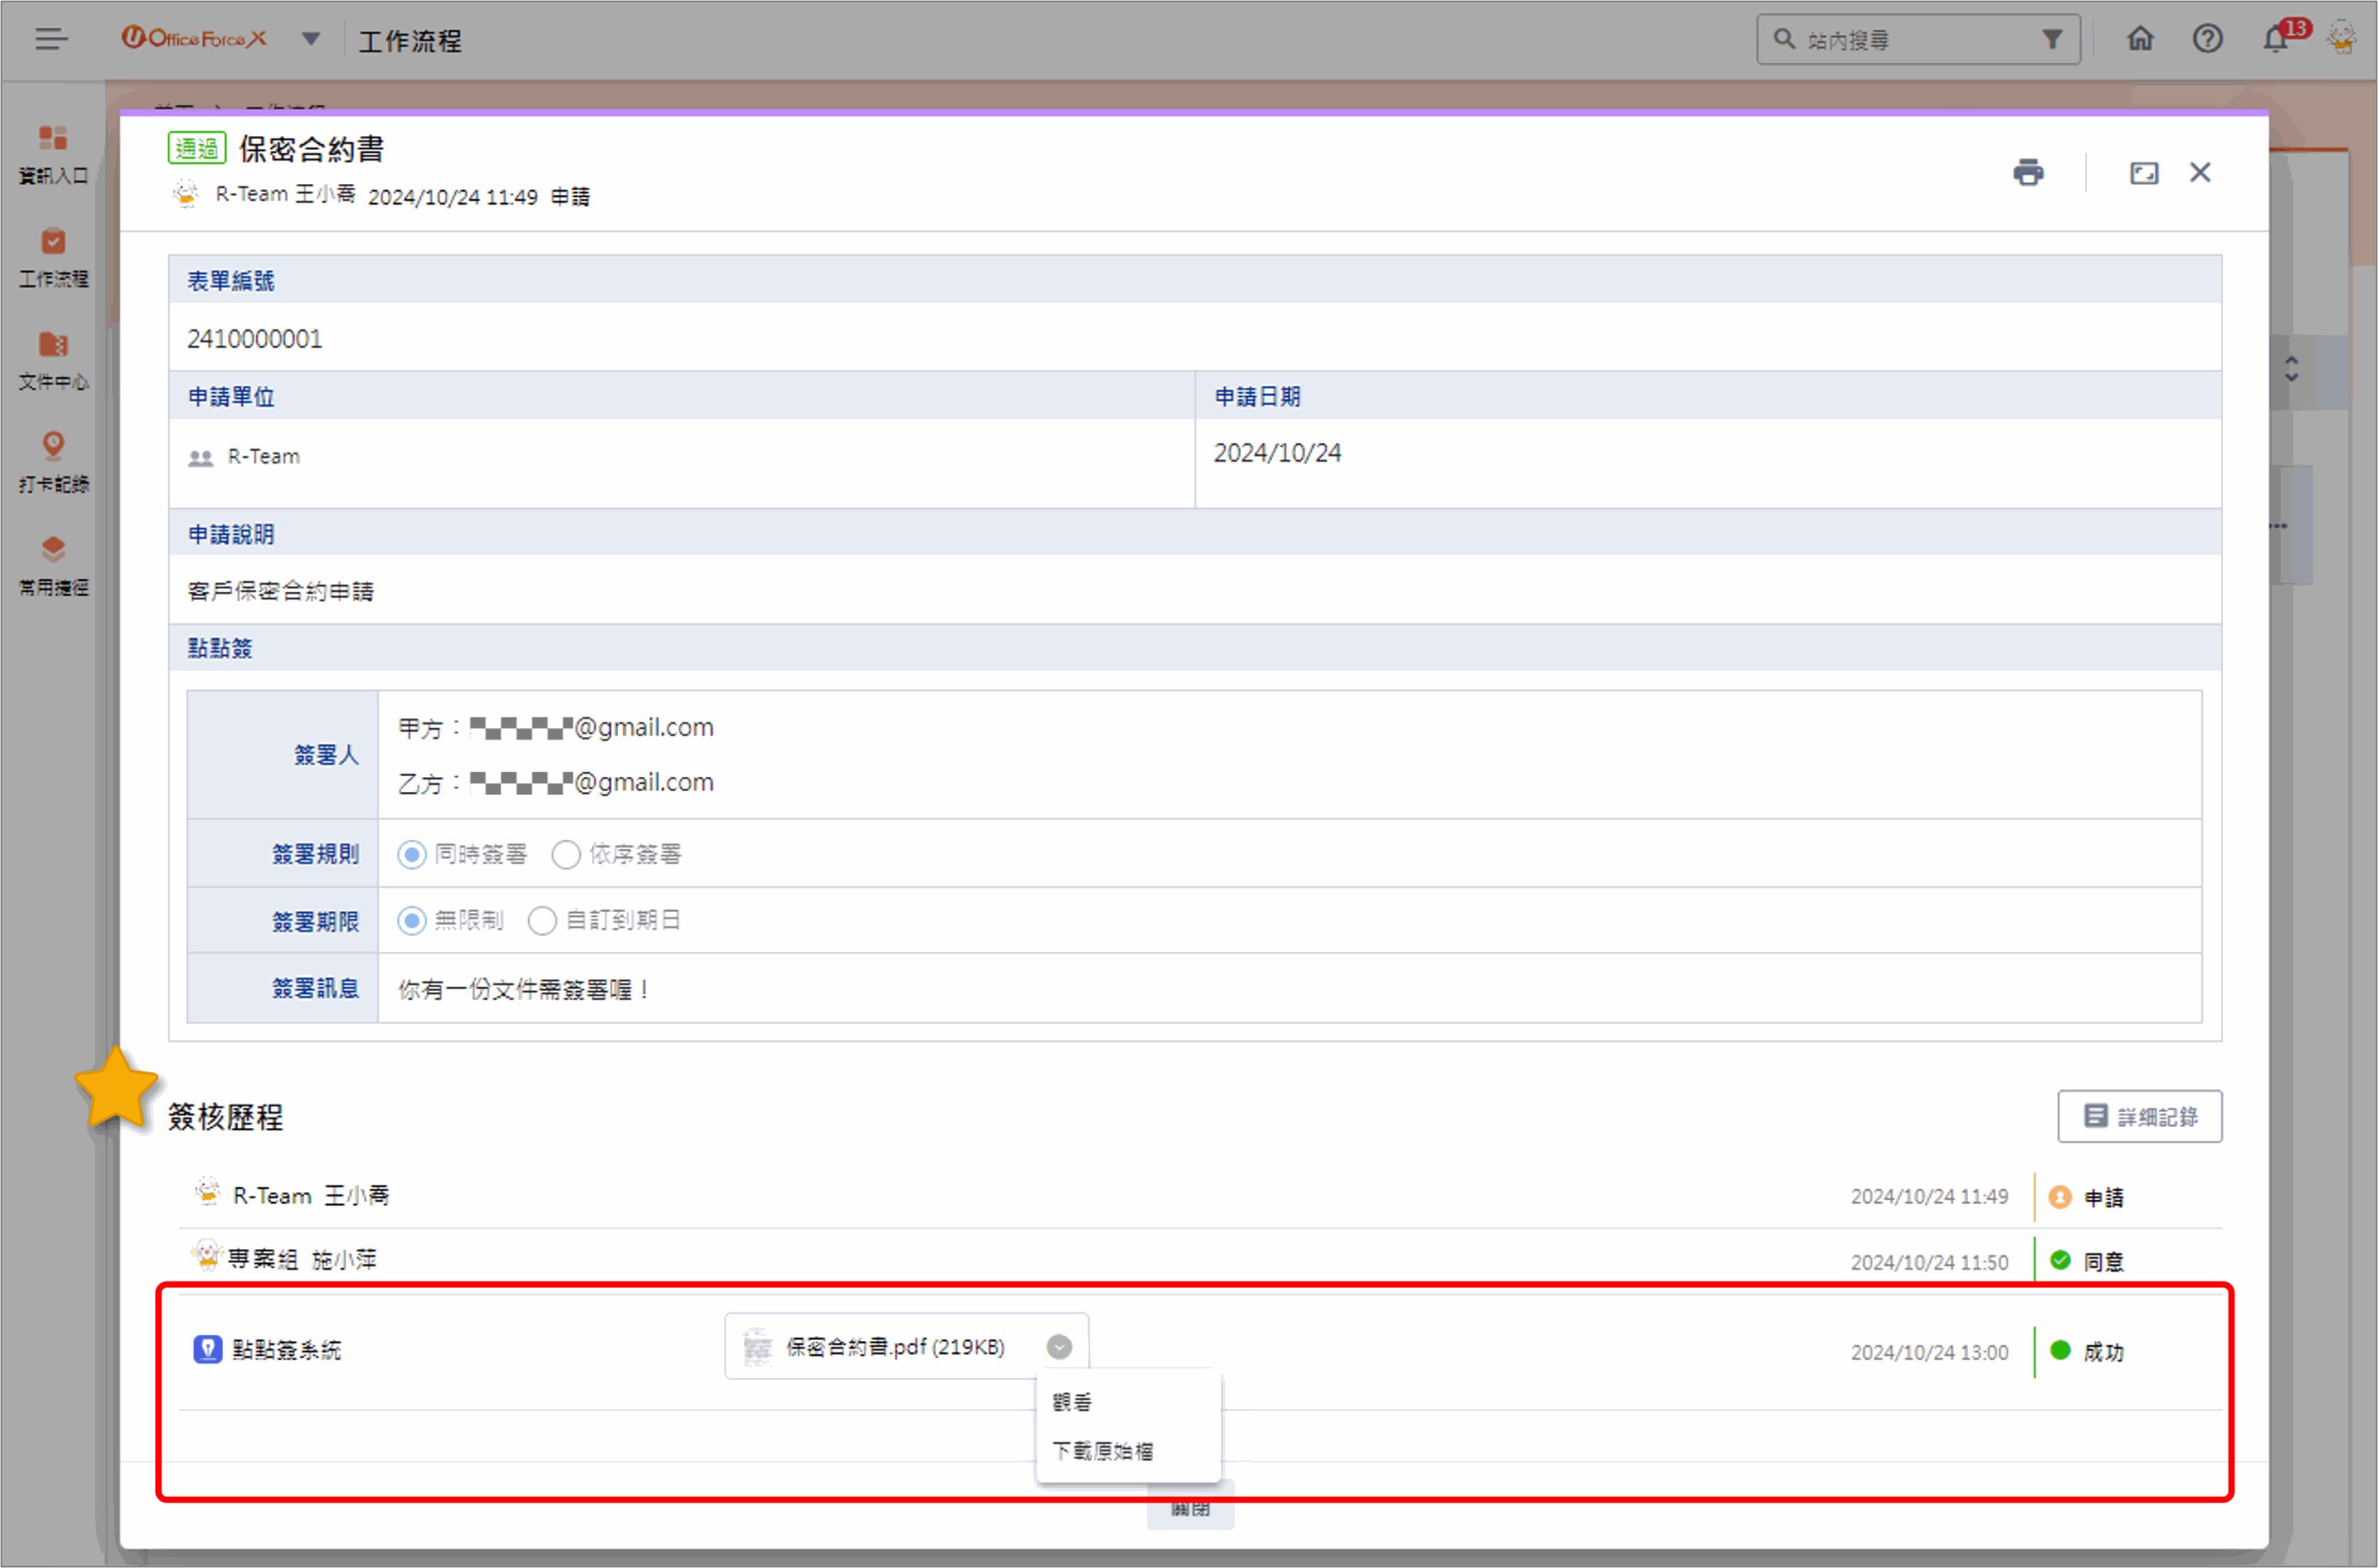The width and height of the screenshot is (2378, 1568).
Task: Select the 同時簽署 radio option
Action: 412,854
